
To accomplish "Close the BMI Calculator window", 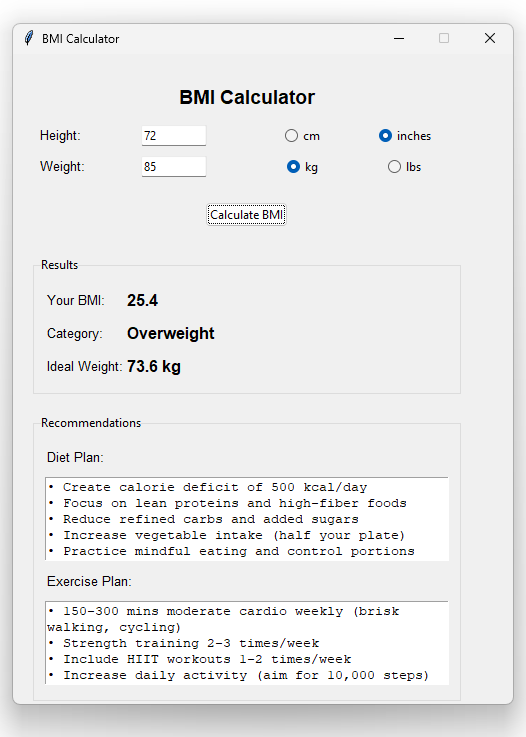I will pyautogui.click(x=490, y=38).
